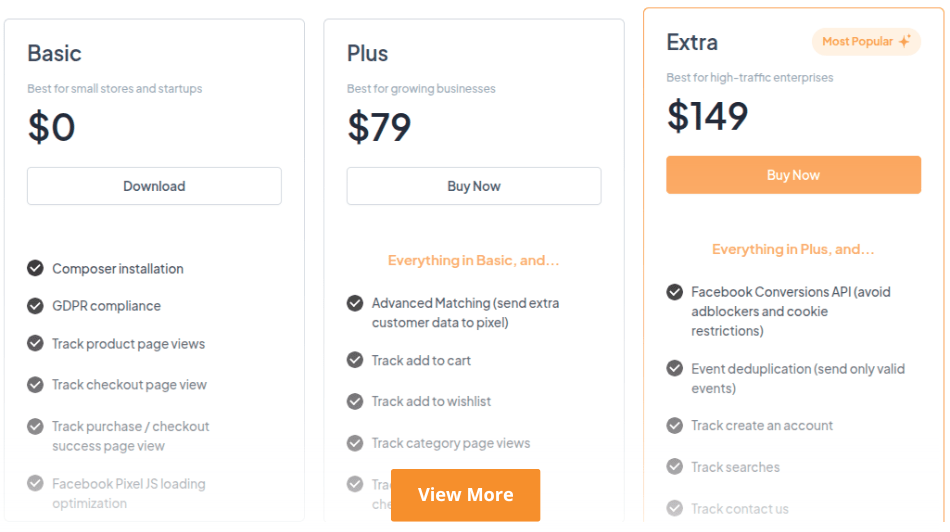
Task: Click checkmark icon beside Track searches
Action: pos(675,467)
